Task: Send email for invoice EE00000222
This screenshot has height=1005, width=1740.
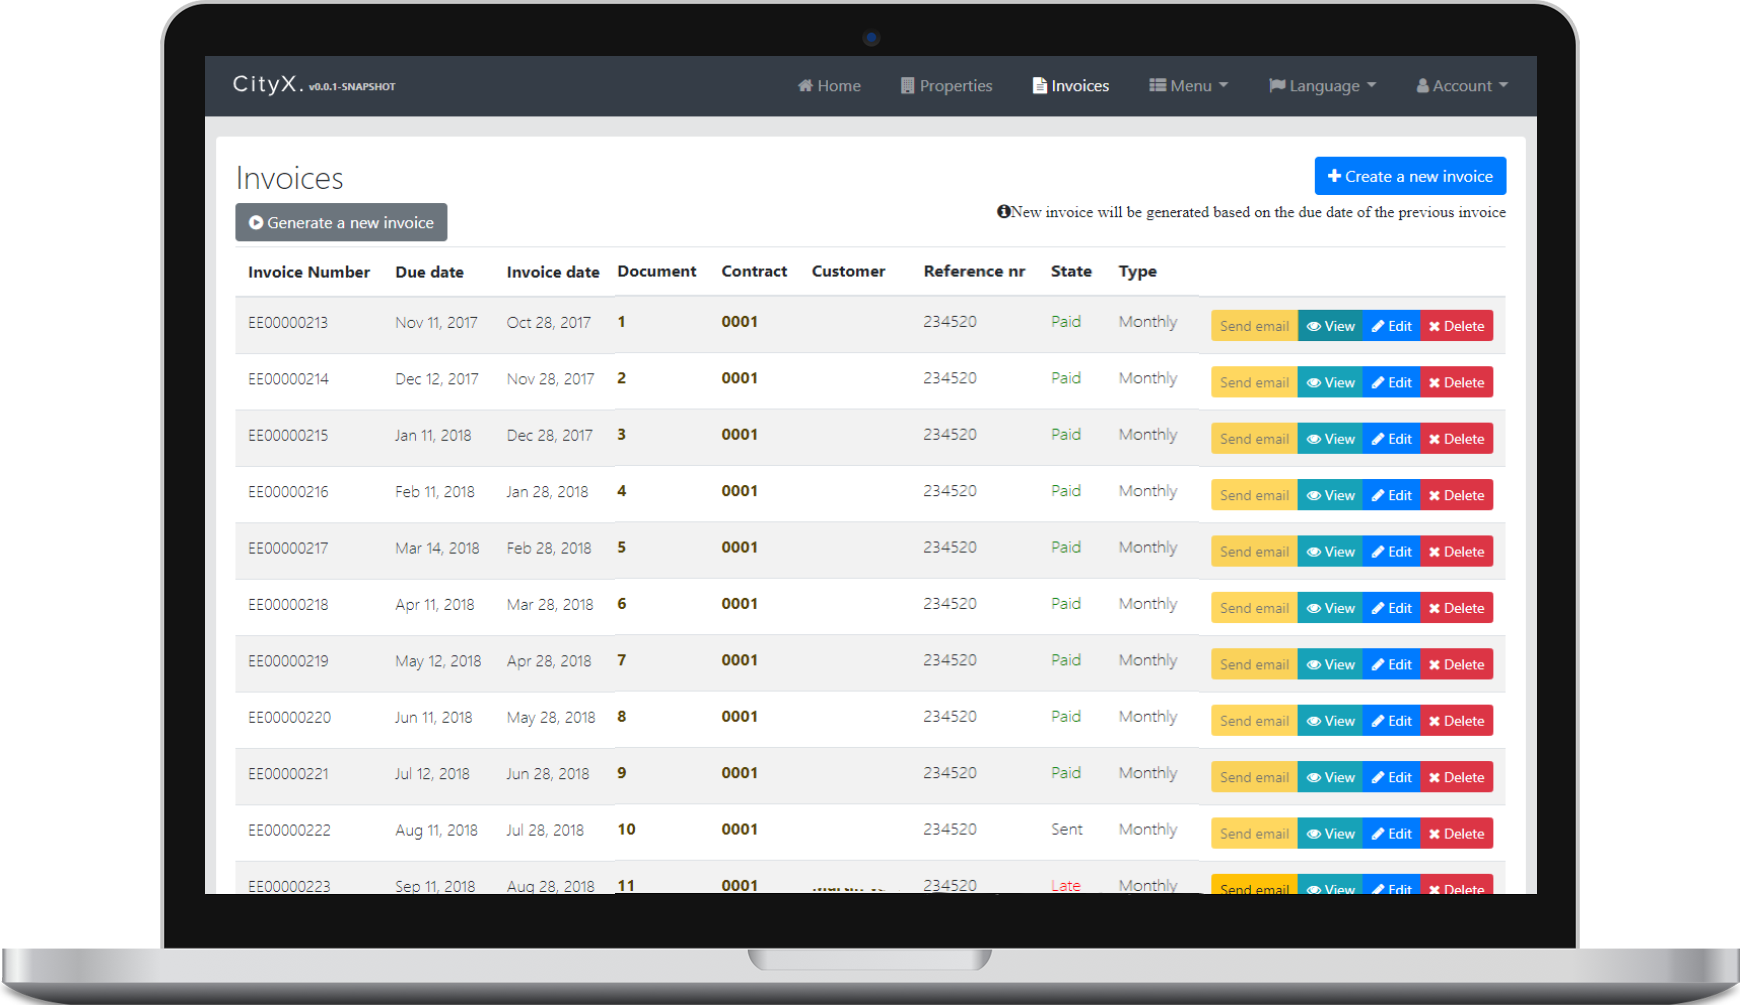Action: click(1253, 833)
